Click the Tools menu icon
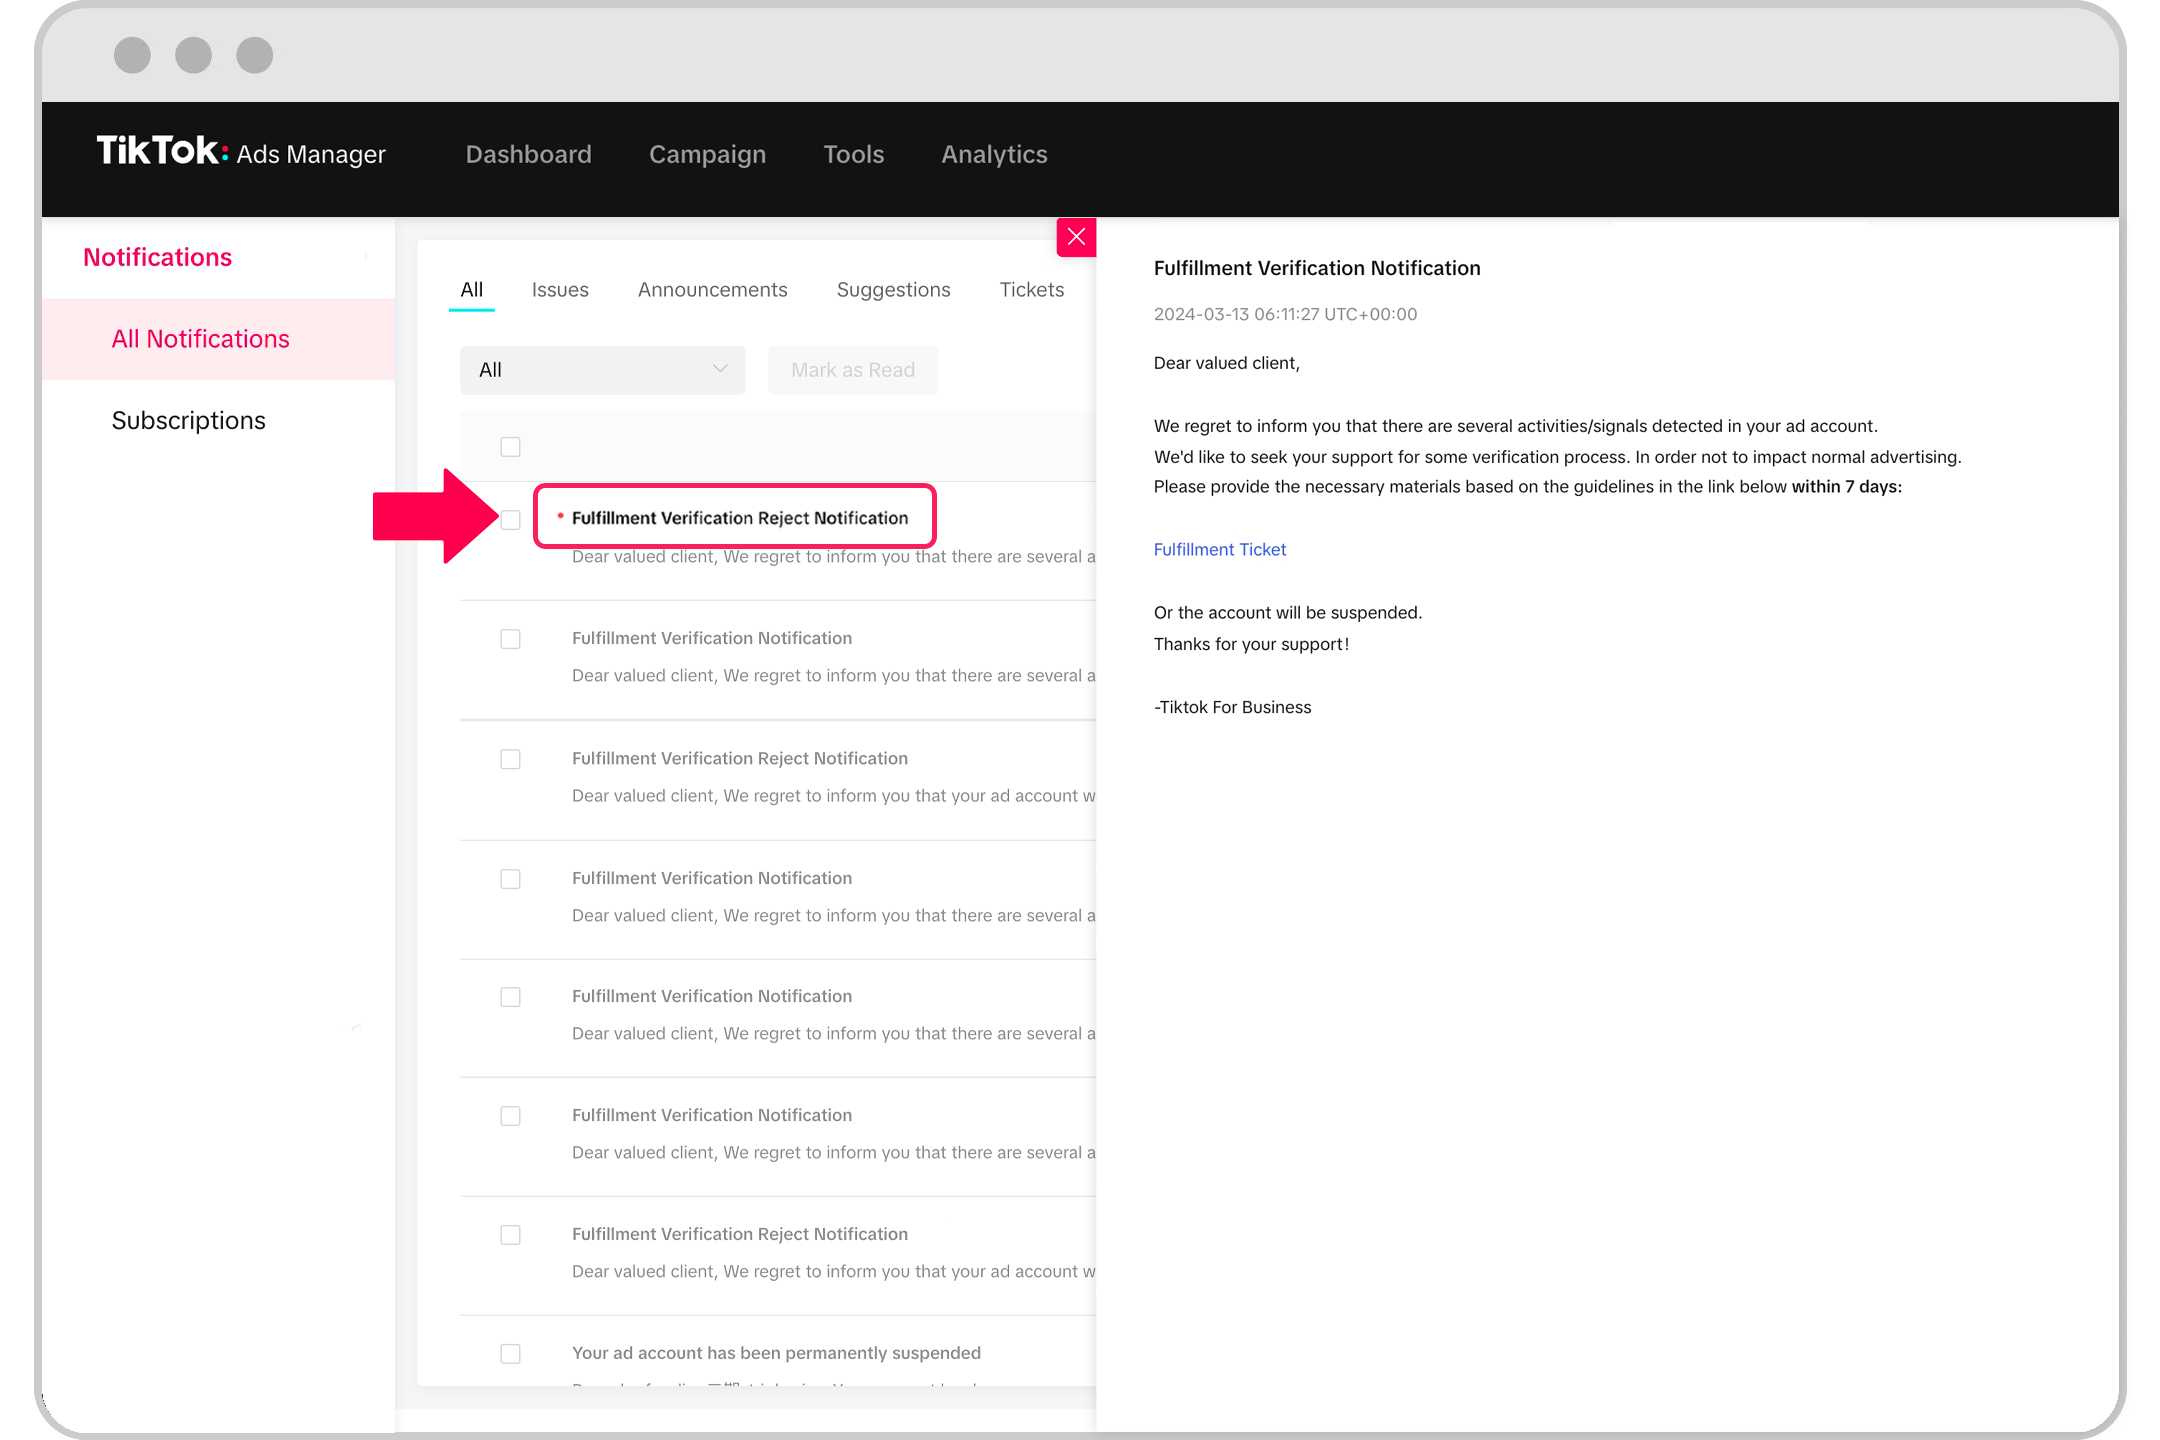 853,156
